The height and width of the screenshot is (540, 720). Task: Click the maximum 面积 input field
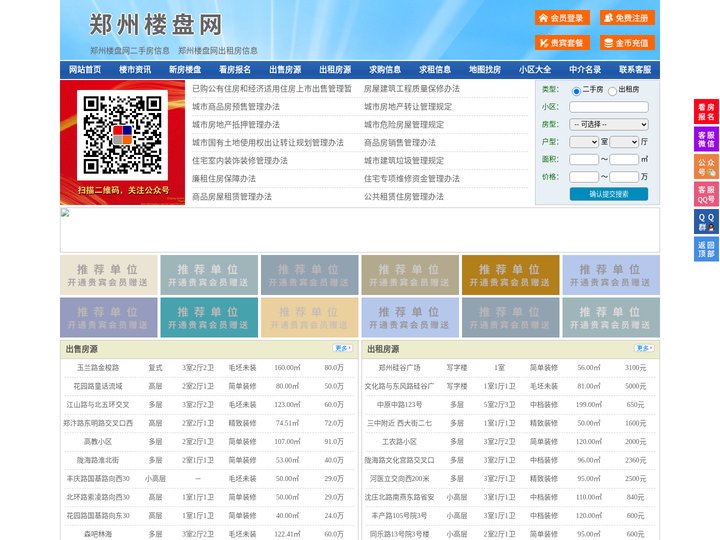tap(624, 159)
